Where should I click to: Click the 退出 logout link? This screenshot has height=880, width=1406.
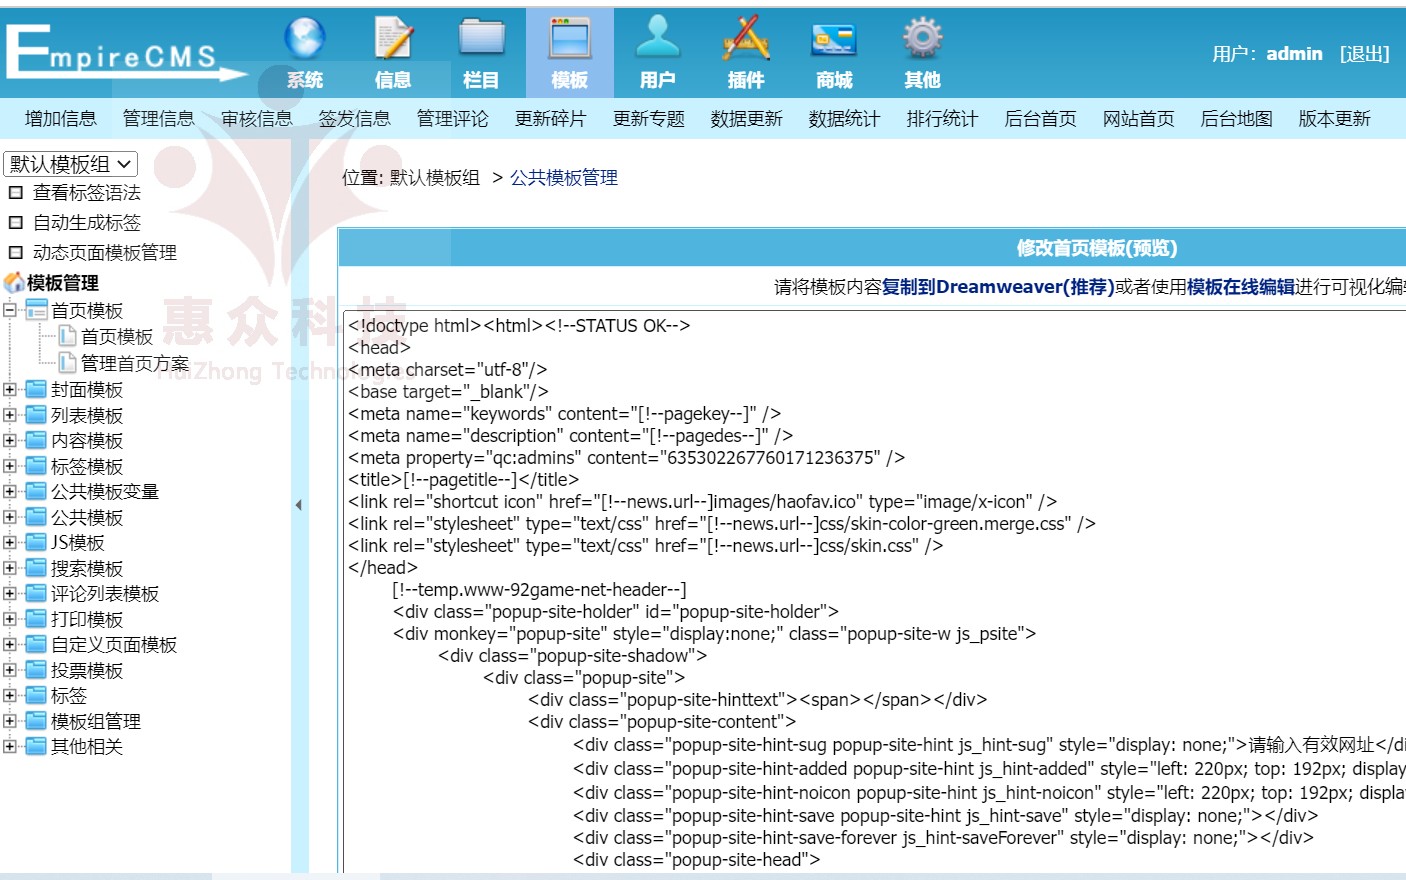[x=1365, y=54]
